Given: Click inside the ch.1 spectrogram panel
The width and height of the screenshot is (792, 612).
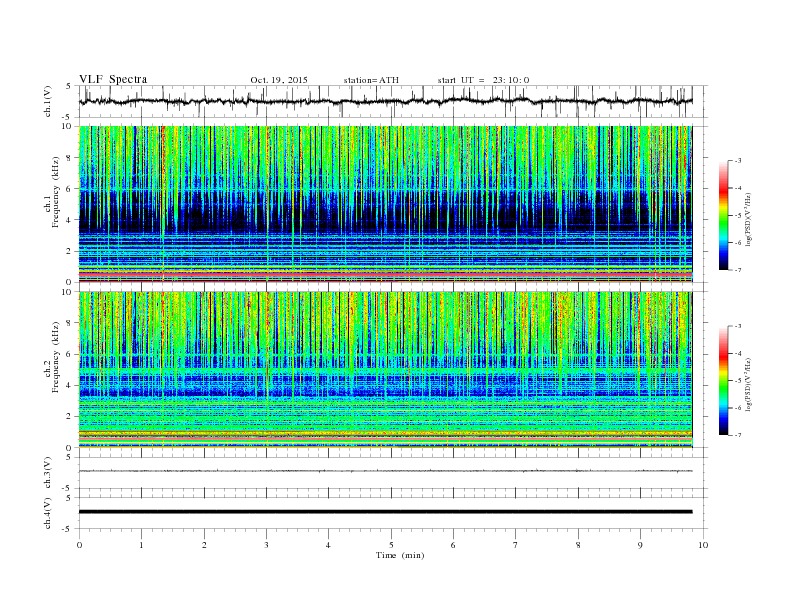Looking at the screenshot, I should pos(386,204).
